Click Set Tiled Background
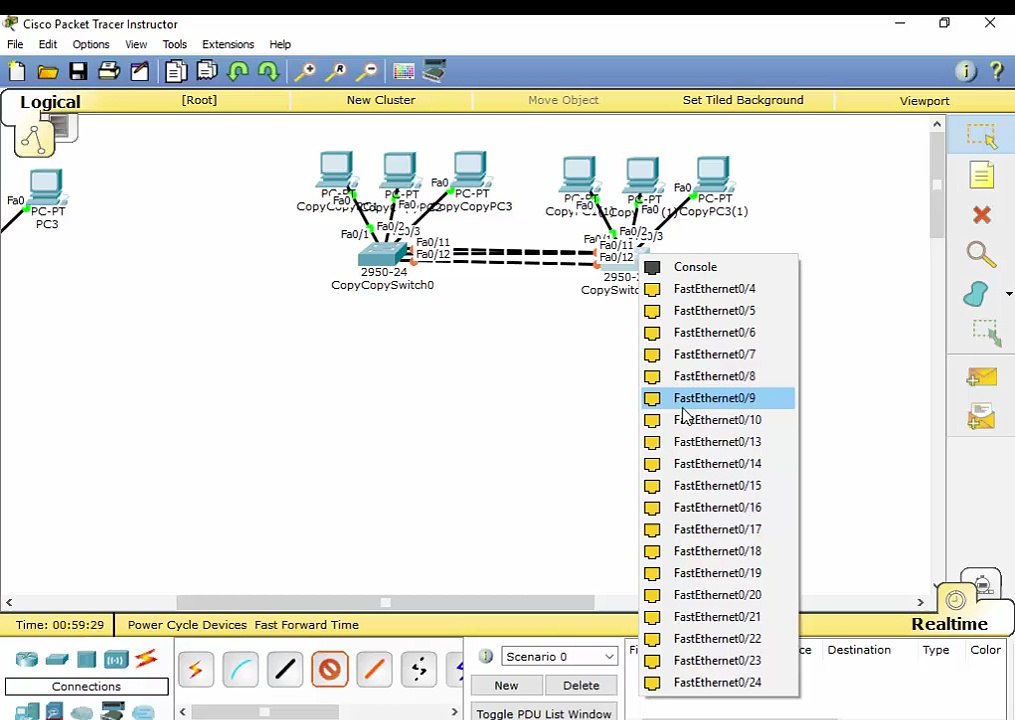The height and width of the screenshot is (720, 1015). 743,100
